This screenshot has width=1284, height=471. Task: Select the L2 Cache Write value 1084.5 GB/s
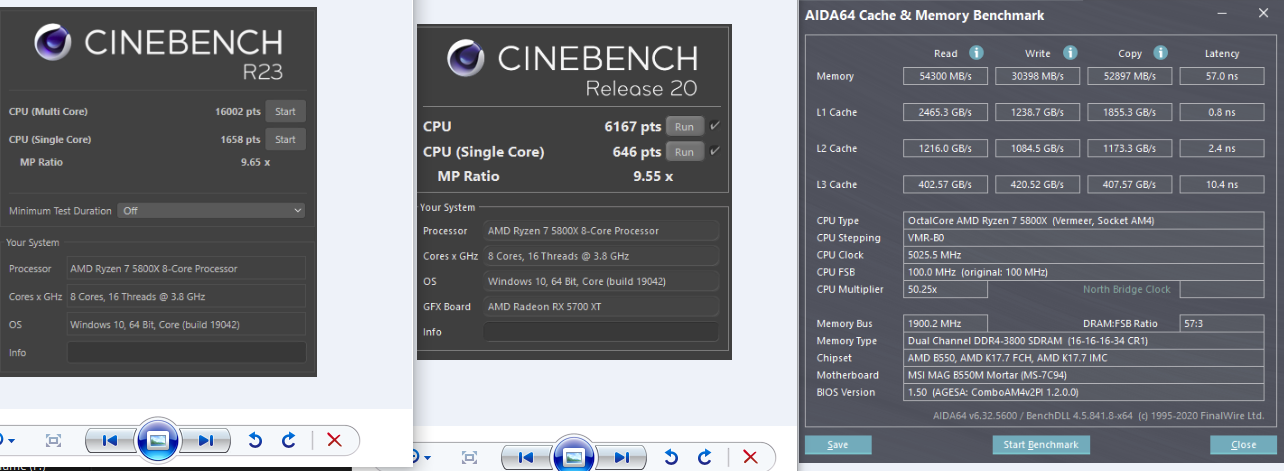pos(1037,148)
